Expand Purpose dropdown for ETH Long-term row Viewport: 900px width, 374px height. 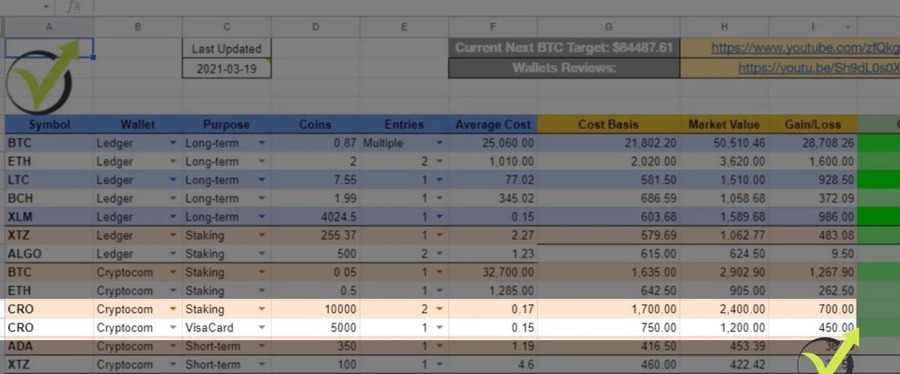[262, 162]
